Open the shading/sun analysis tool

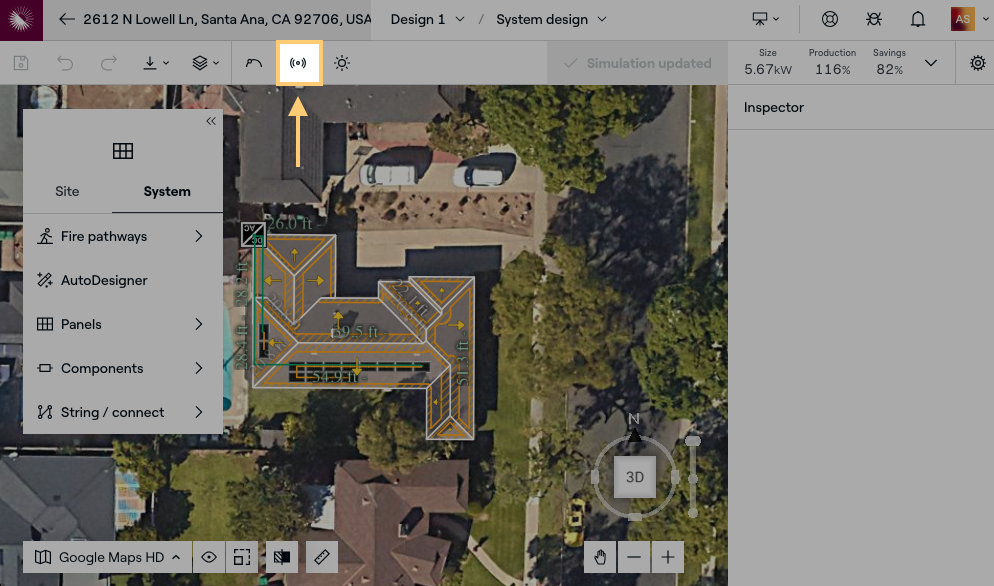(341, 63)
